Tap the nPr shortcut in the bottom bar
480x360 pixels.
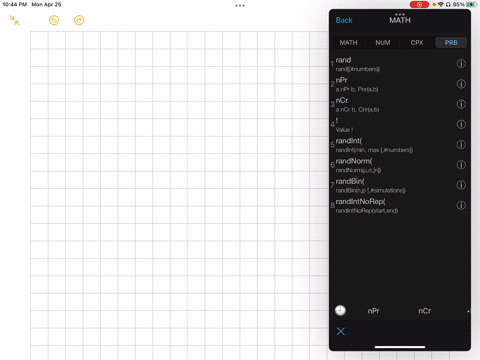click(x=373, y=311)
